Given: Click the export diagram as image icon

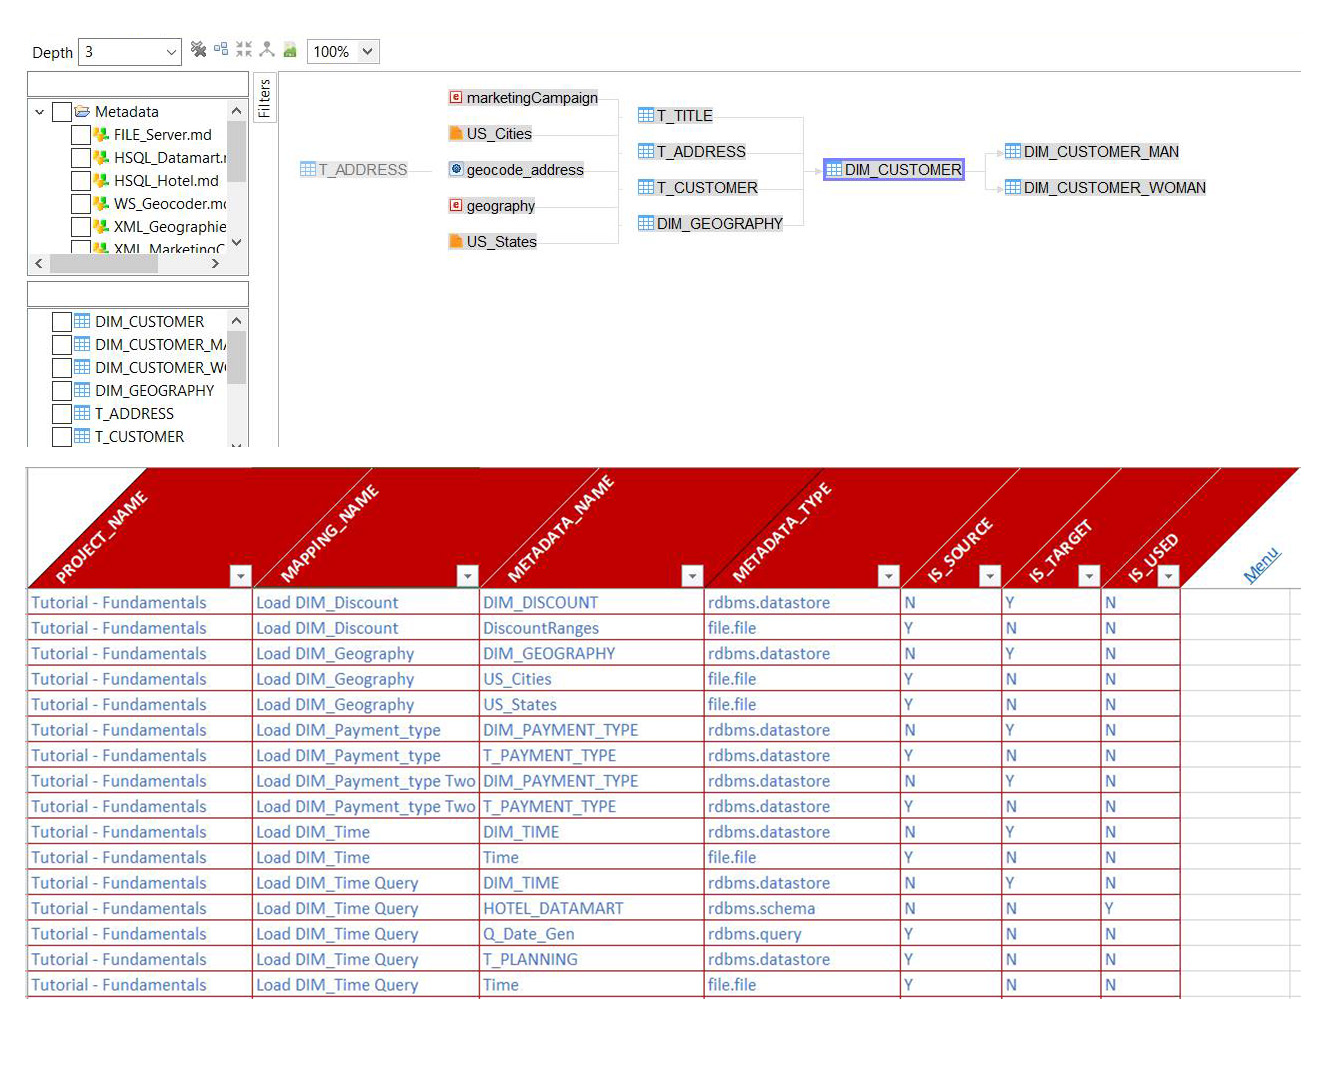Looking at the screenshot, I should click(x=290, y=49).
